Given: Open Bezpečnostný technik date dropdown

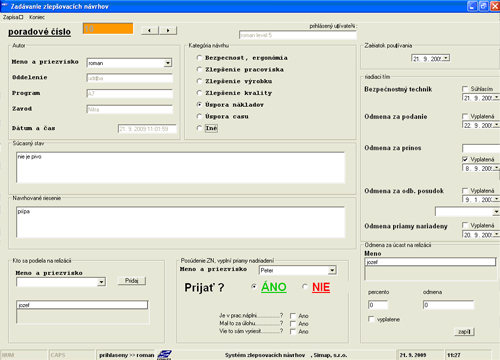Looking at the screenshot, I should (496, 98).
